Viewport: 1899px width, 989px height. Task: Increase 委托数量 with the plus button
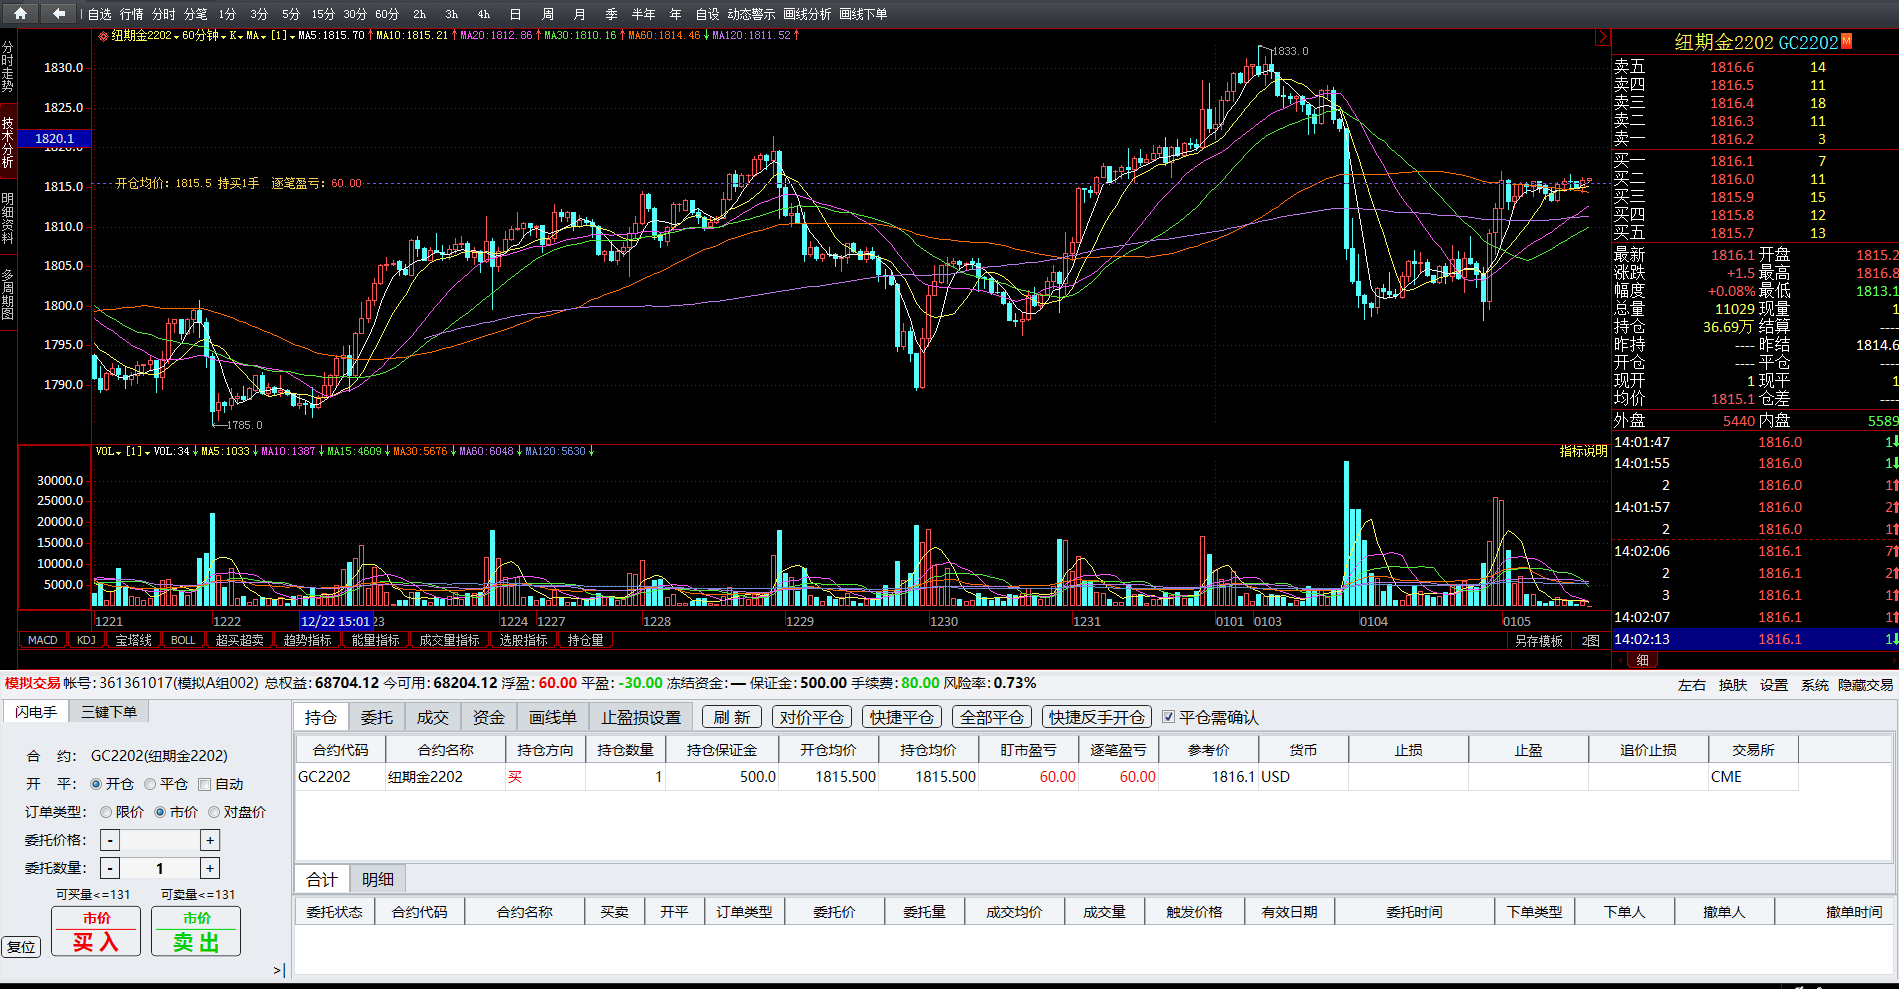(x=210, y=868)
